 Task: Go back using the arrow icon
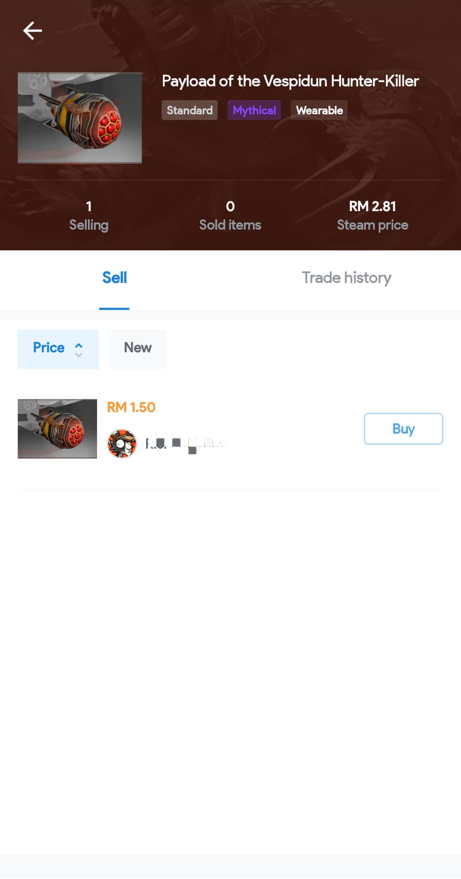click(33, 31)
